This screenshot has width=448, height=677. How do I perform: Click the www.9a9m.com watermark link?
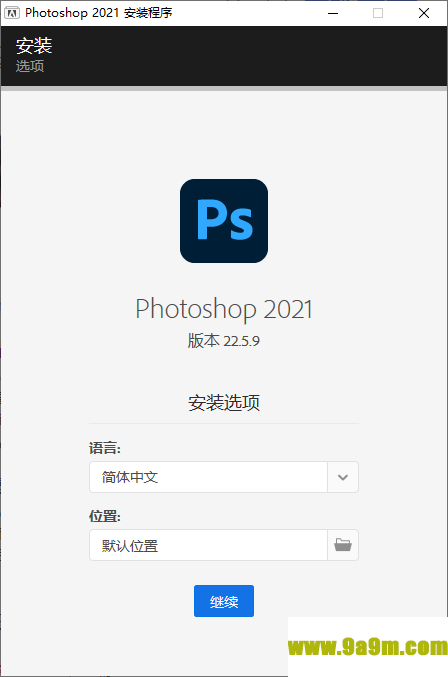(x=368, y=647)
